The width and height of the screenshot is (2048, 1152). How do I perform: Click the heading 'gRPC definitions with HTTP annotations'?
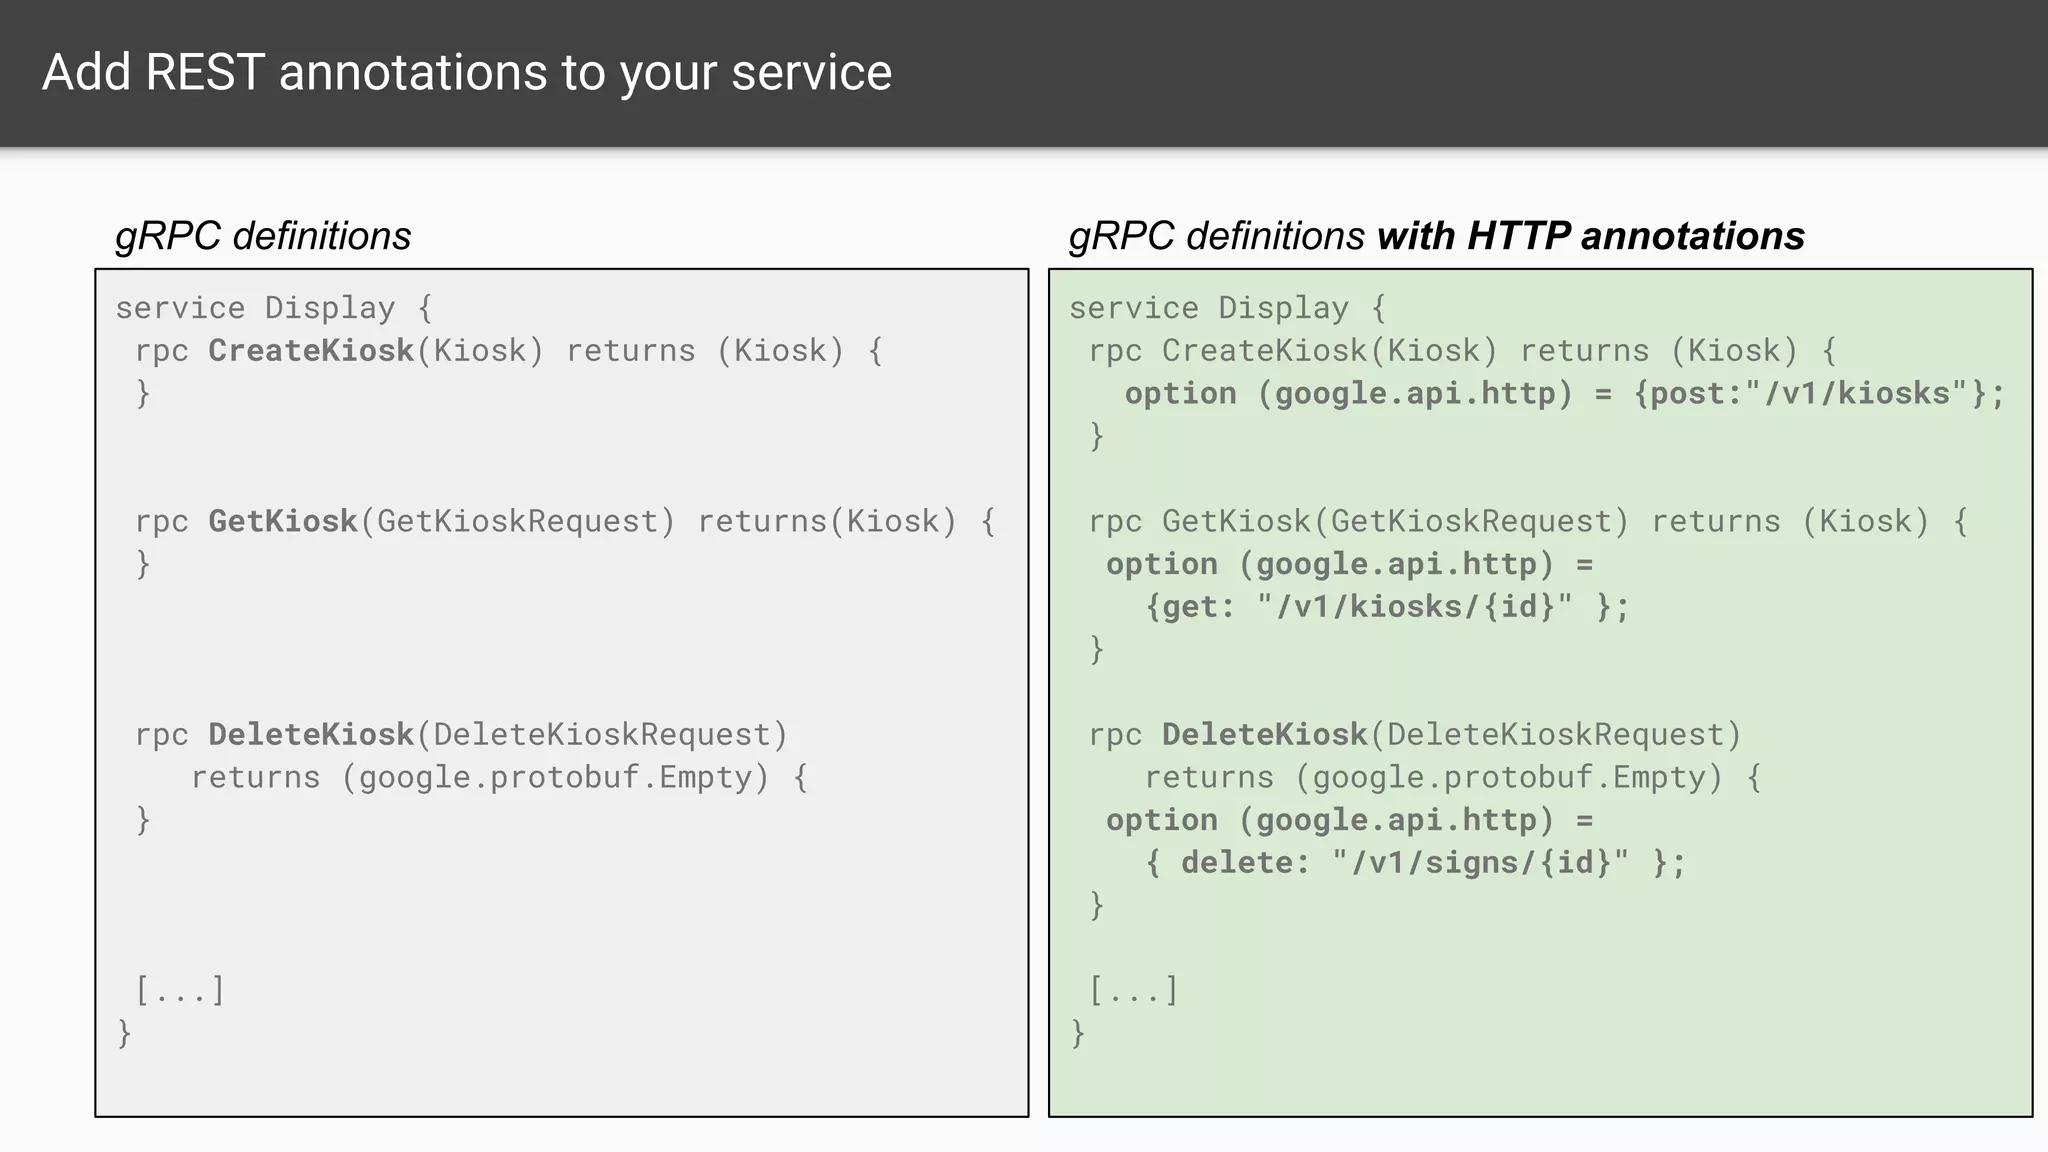1437,237
